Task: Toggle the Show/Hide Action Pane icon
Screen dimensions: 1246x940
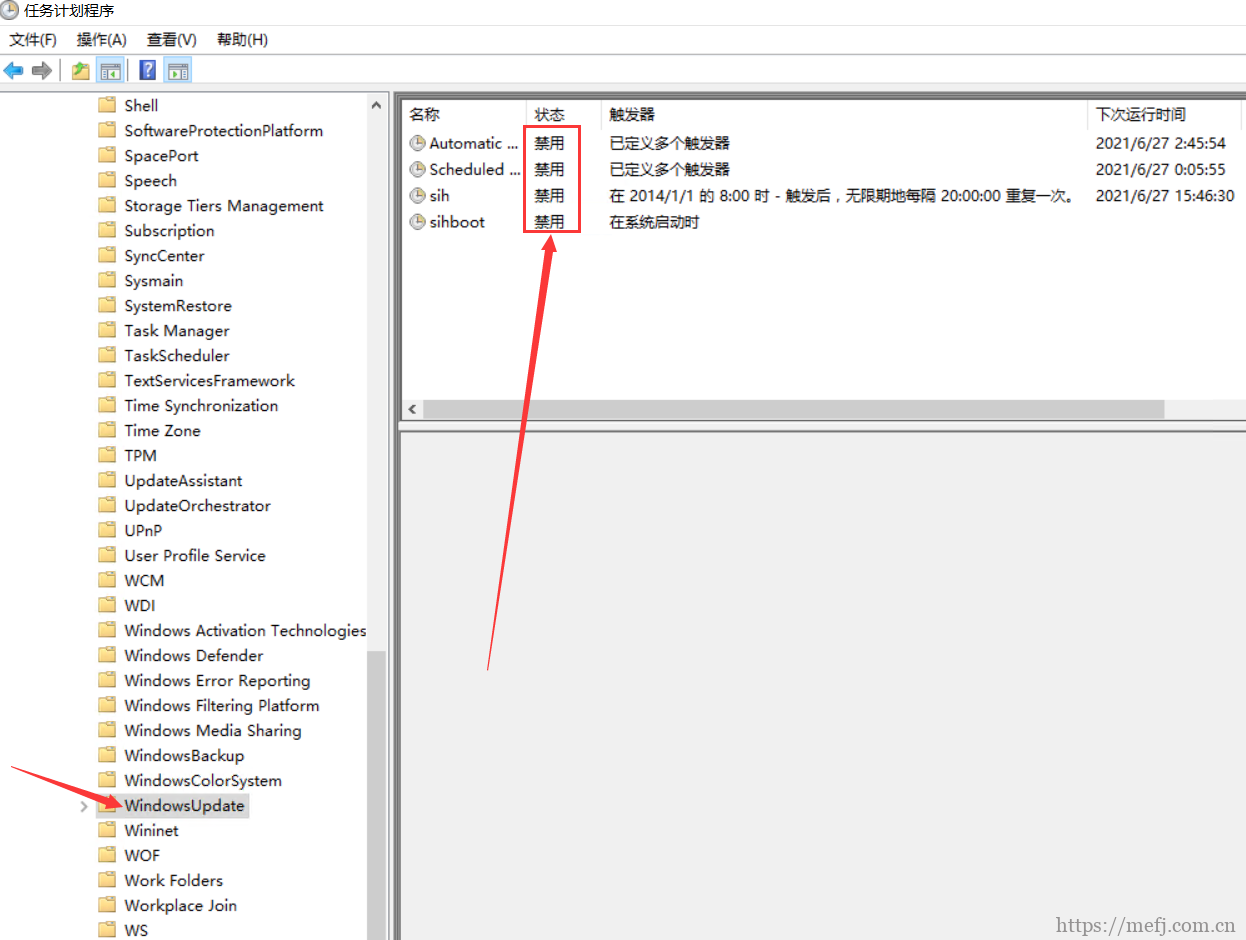Action: [178, 71]
